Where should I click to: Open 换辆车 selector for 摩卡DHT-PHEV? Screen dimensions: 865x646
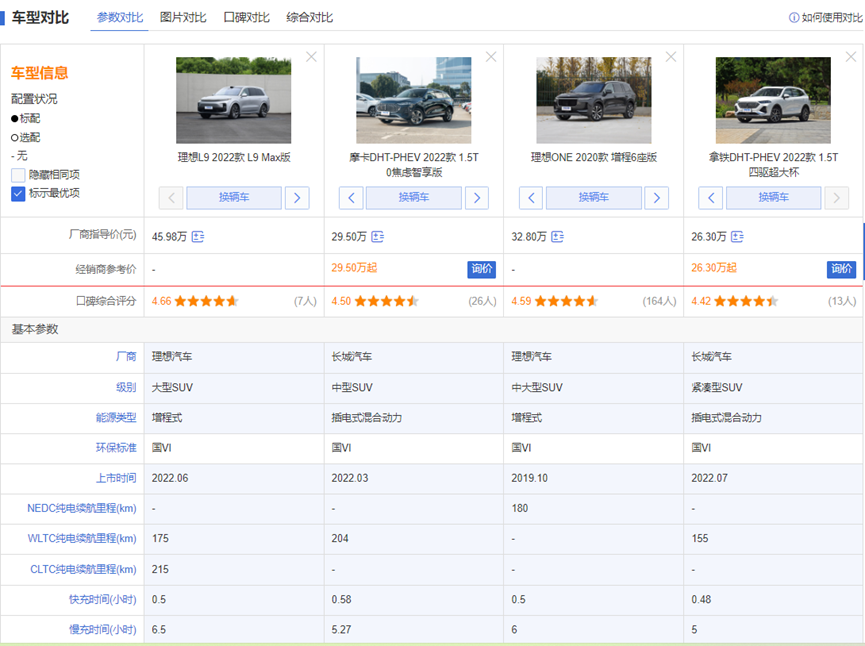413,198
